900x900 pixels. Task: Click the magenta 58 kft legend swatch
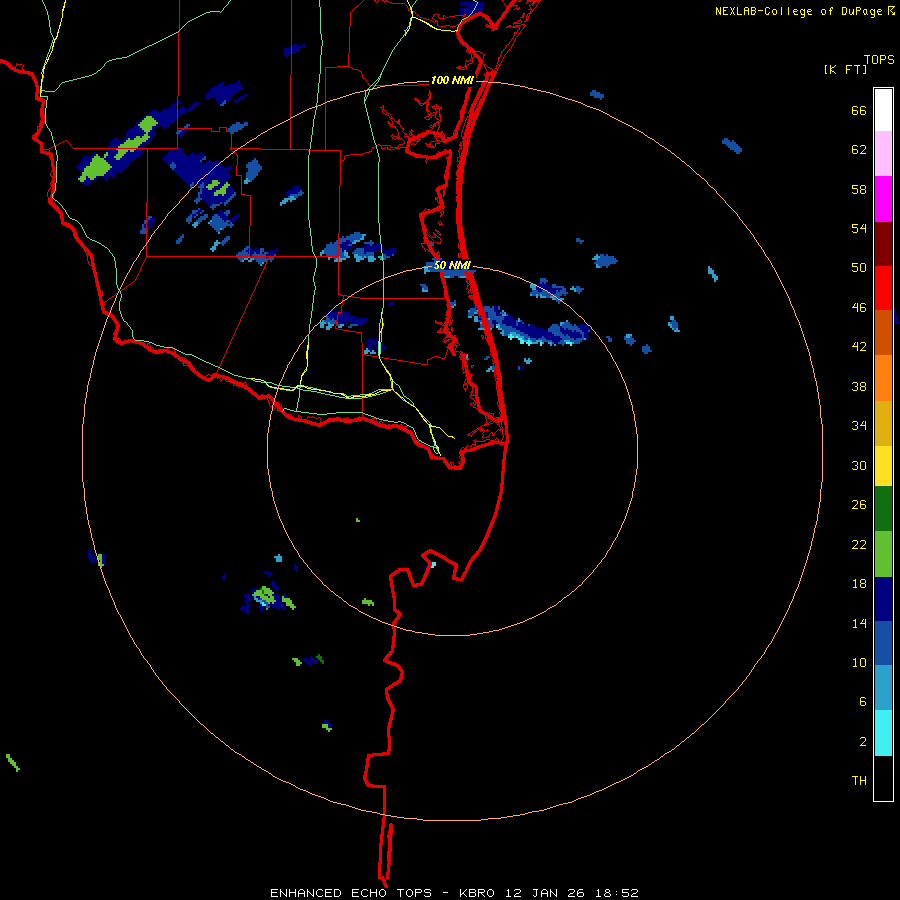883,199
